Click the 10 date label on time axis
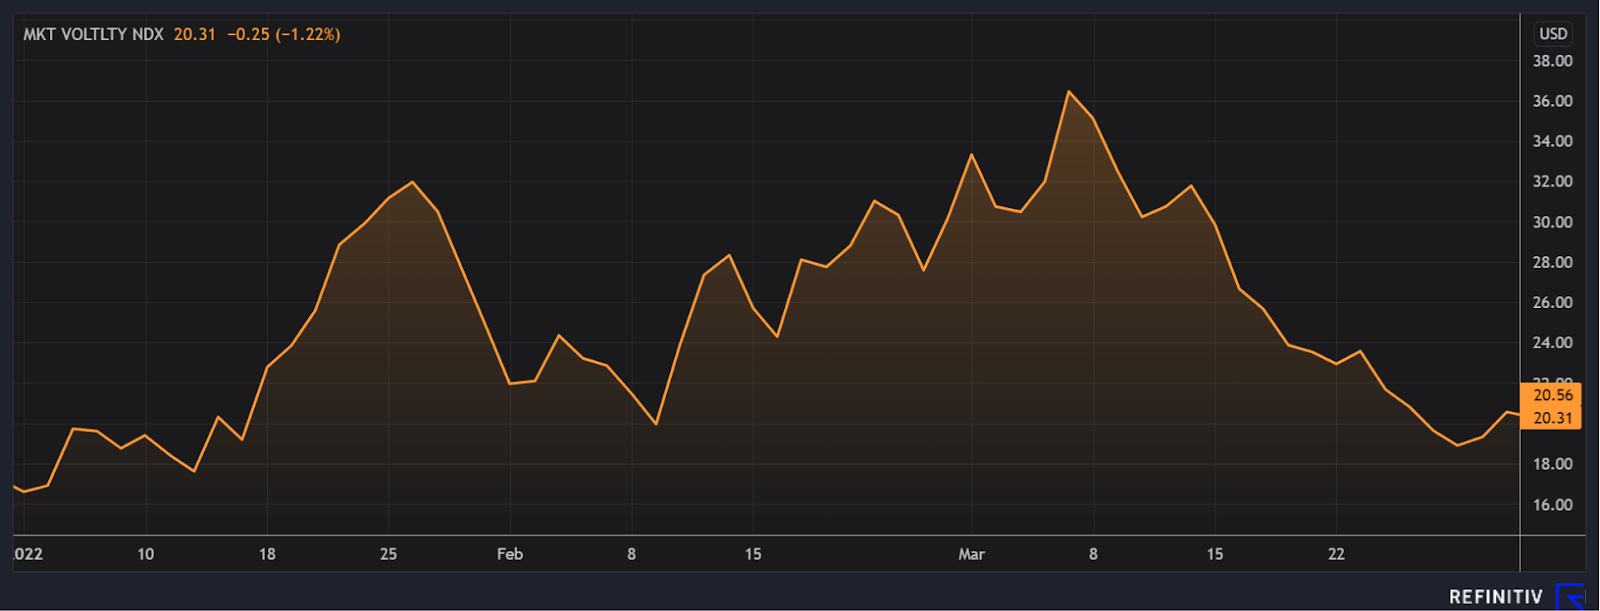1600x611 pixels. click(x=146, y=554)
